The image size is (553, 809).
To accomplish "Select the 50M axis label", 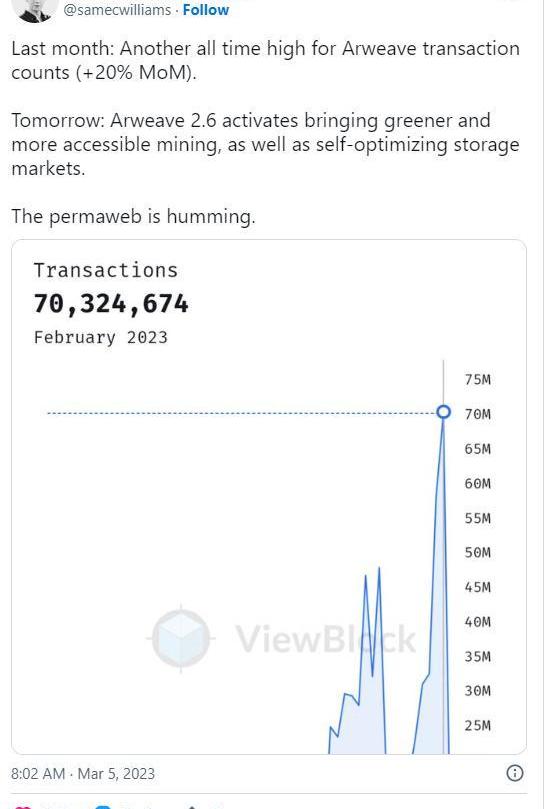I will point(477,553).
